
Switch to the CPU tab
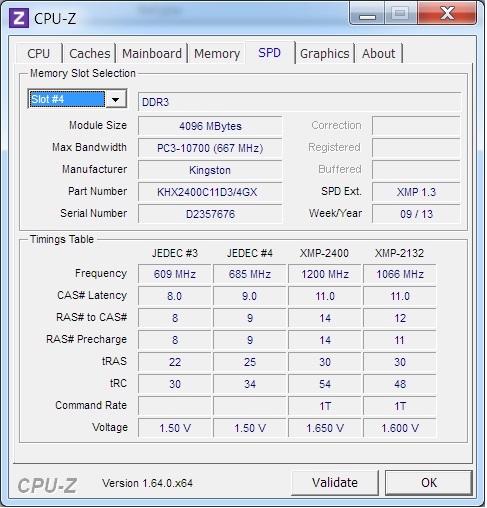pyautogui.click(x=39, y=53)
